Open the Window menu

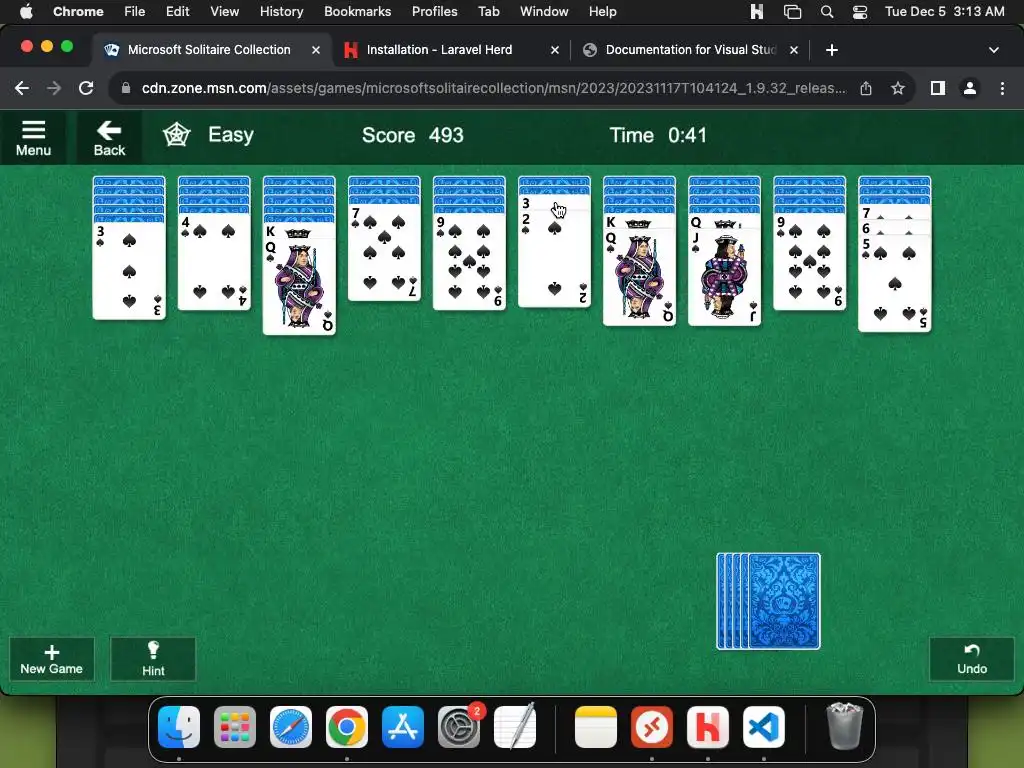[x=544, y=11]
